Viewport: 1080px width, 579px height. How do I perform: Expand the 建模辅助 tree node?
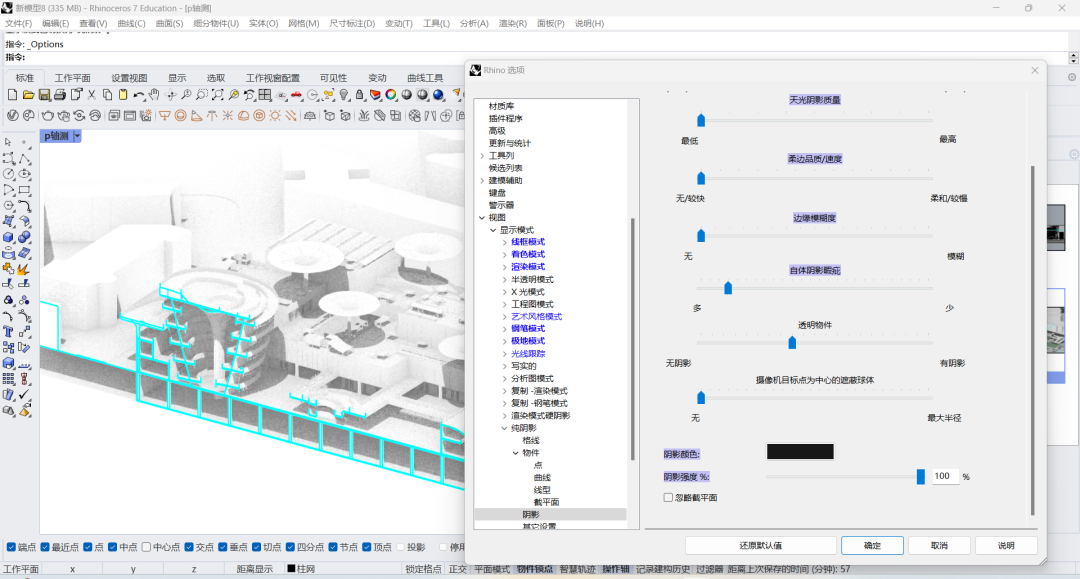(x=482, y=180)
